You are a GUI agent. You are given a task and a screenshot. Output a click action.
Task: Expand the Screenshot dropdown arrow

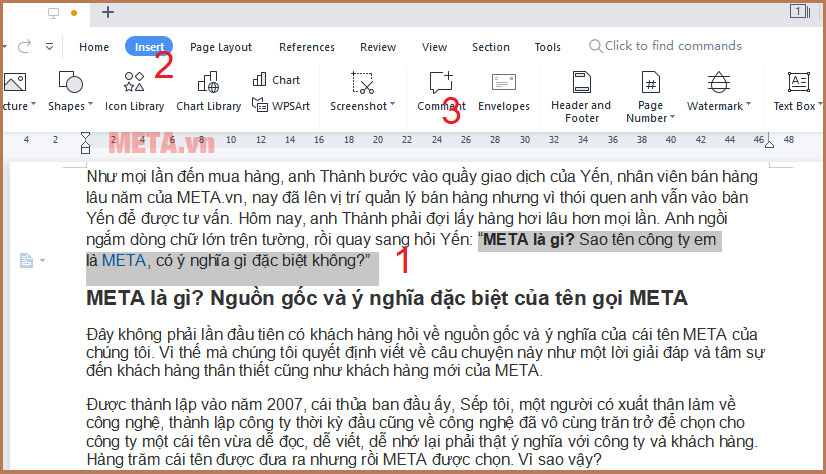(392, 104)
